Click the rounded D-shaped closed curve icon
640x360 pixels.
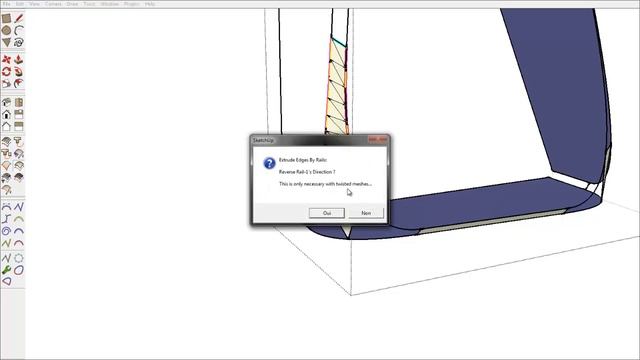click(x=7, y=281)
